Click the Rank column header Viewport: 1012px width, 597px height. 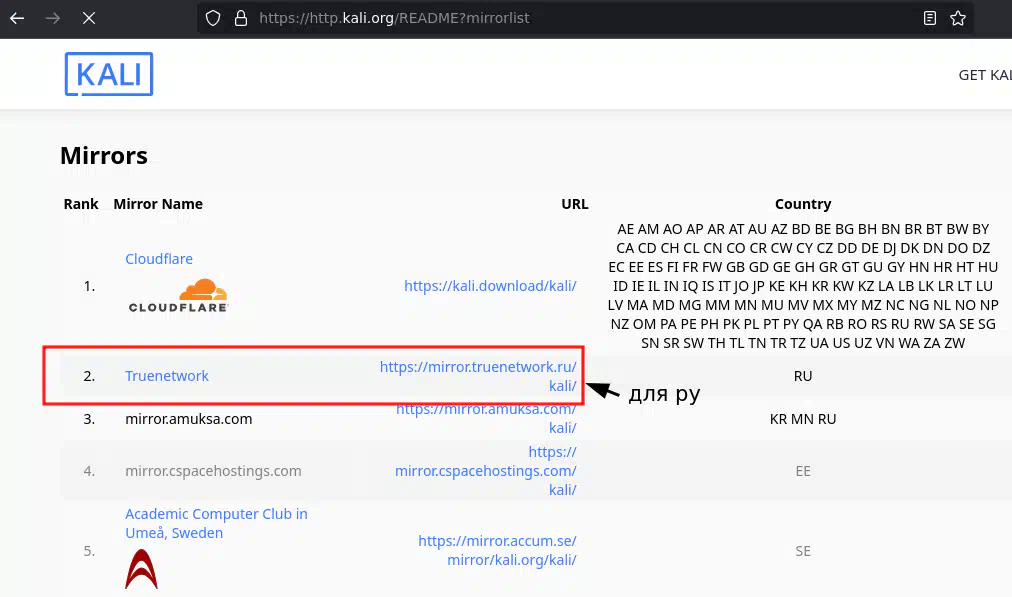coord(81,204)
